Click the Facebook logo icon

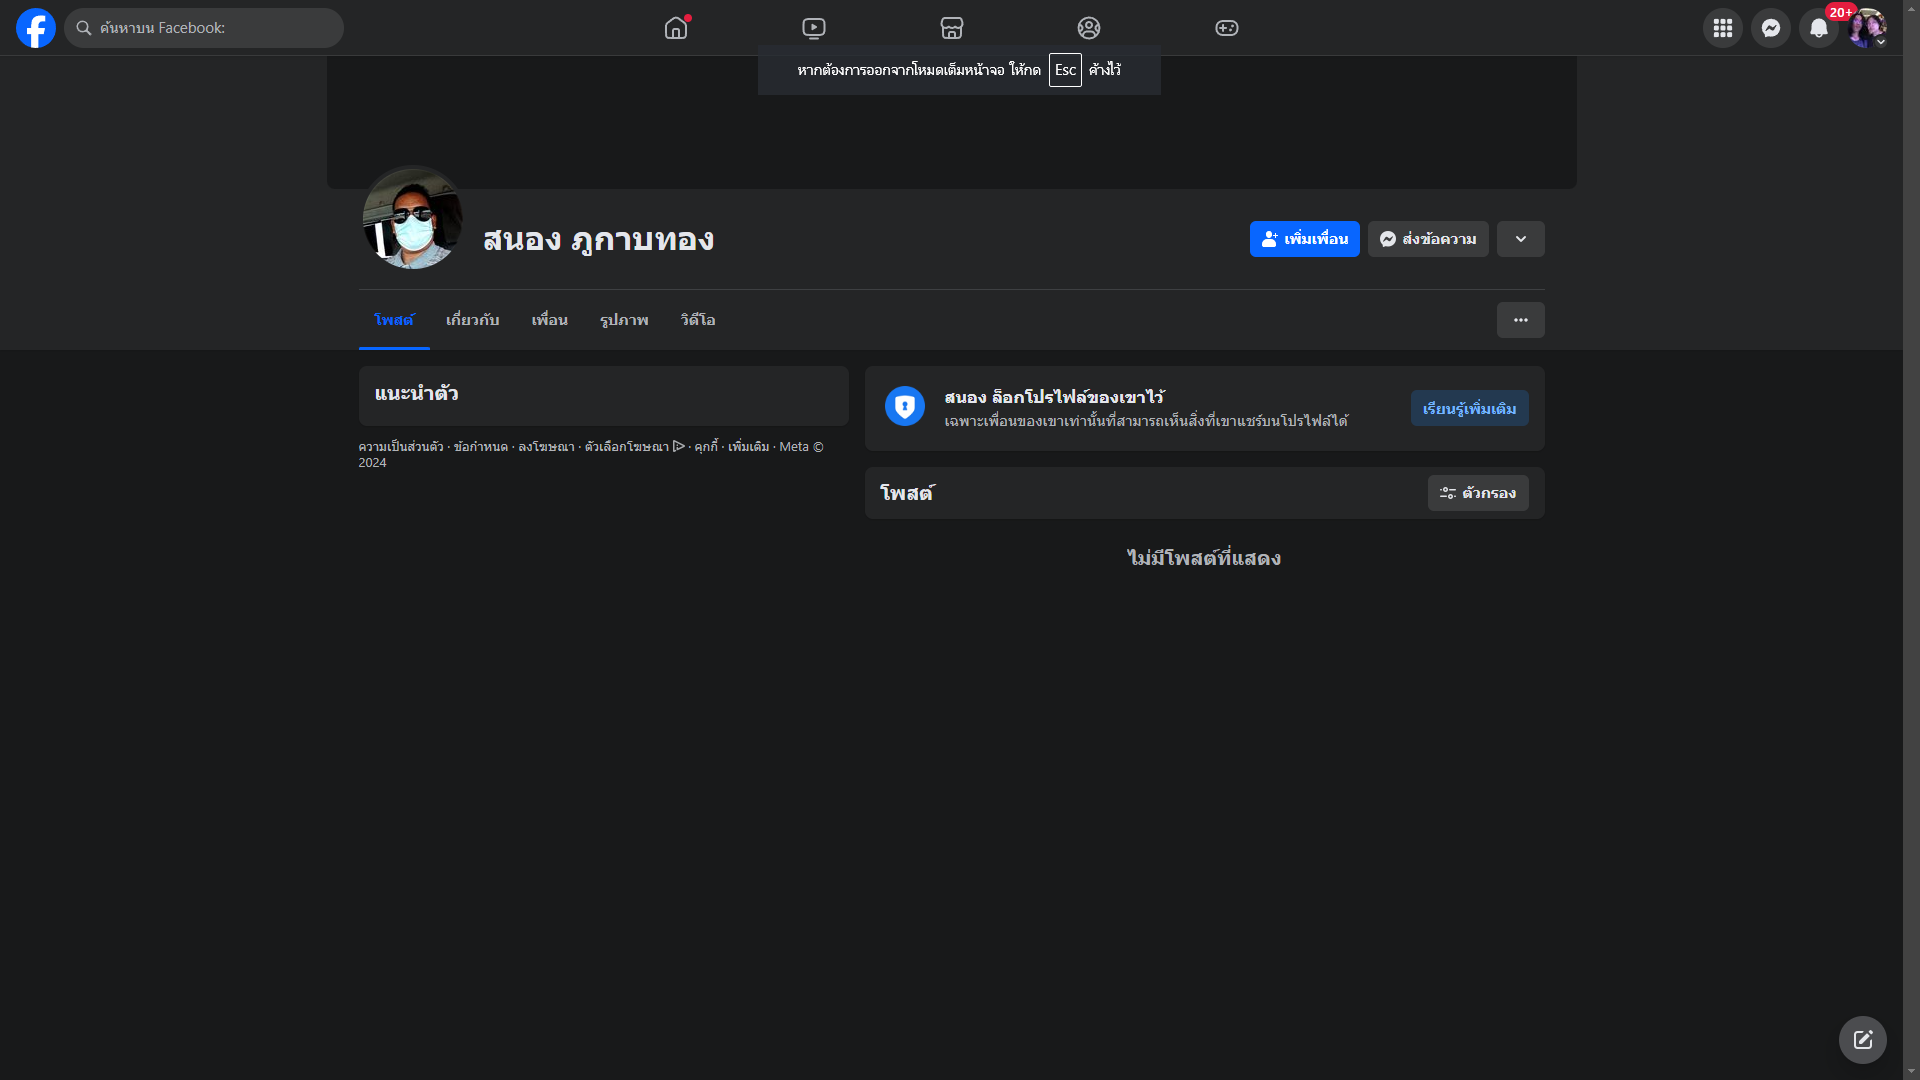pos(36,28)
